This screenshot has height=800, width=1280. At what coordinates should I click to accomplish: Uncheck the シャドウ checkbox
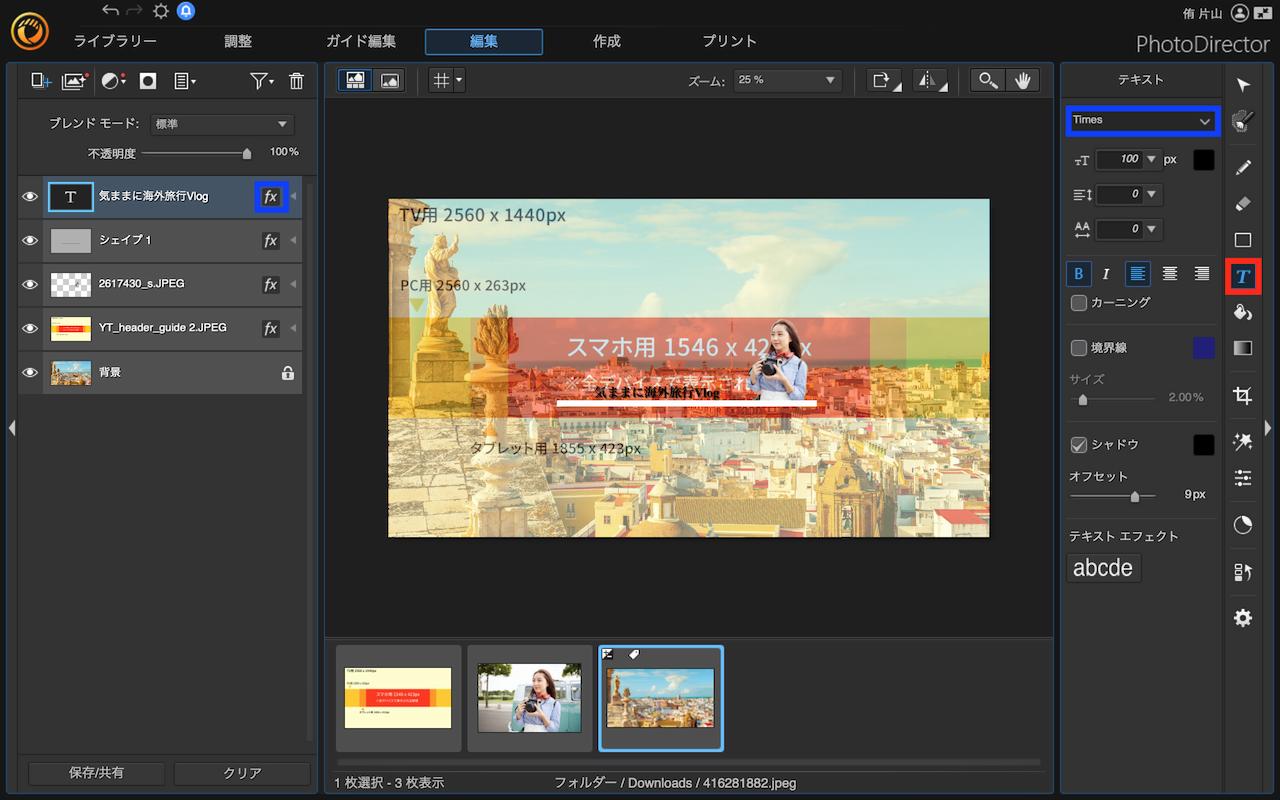[1079, 444]
